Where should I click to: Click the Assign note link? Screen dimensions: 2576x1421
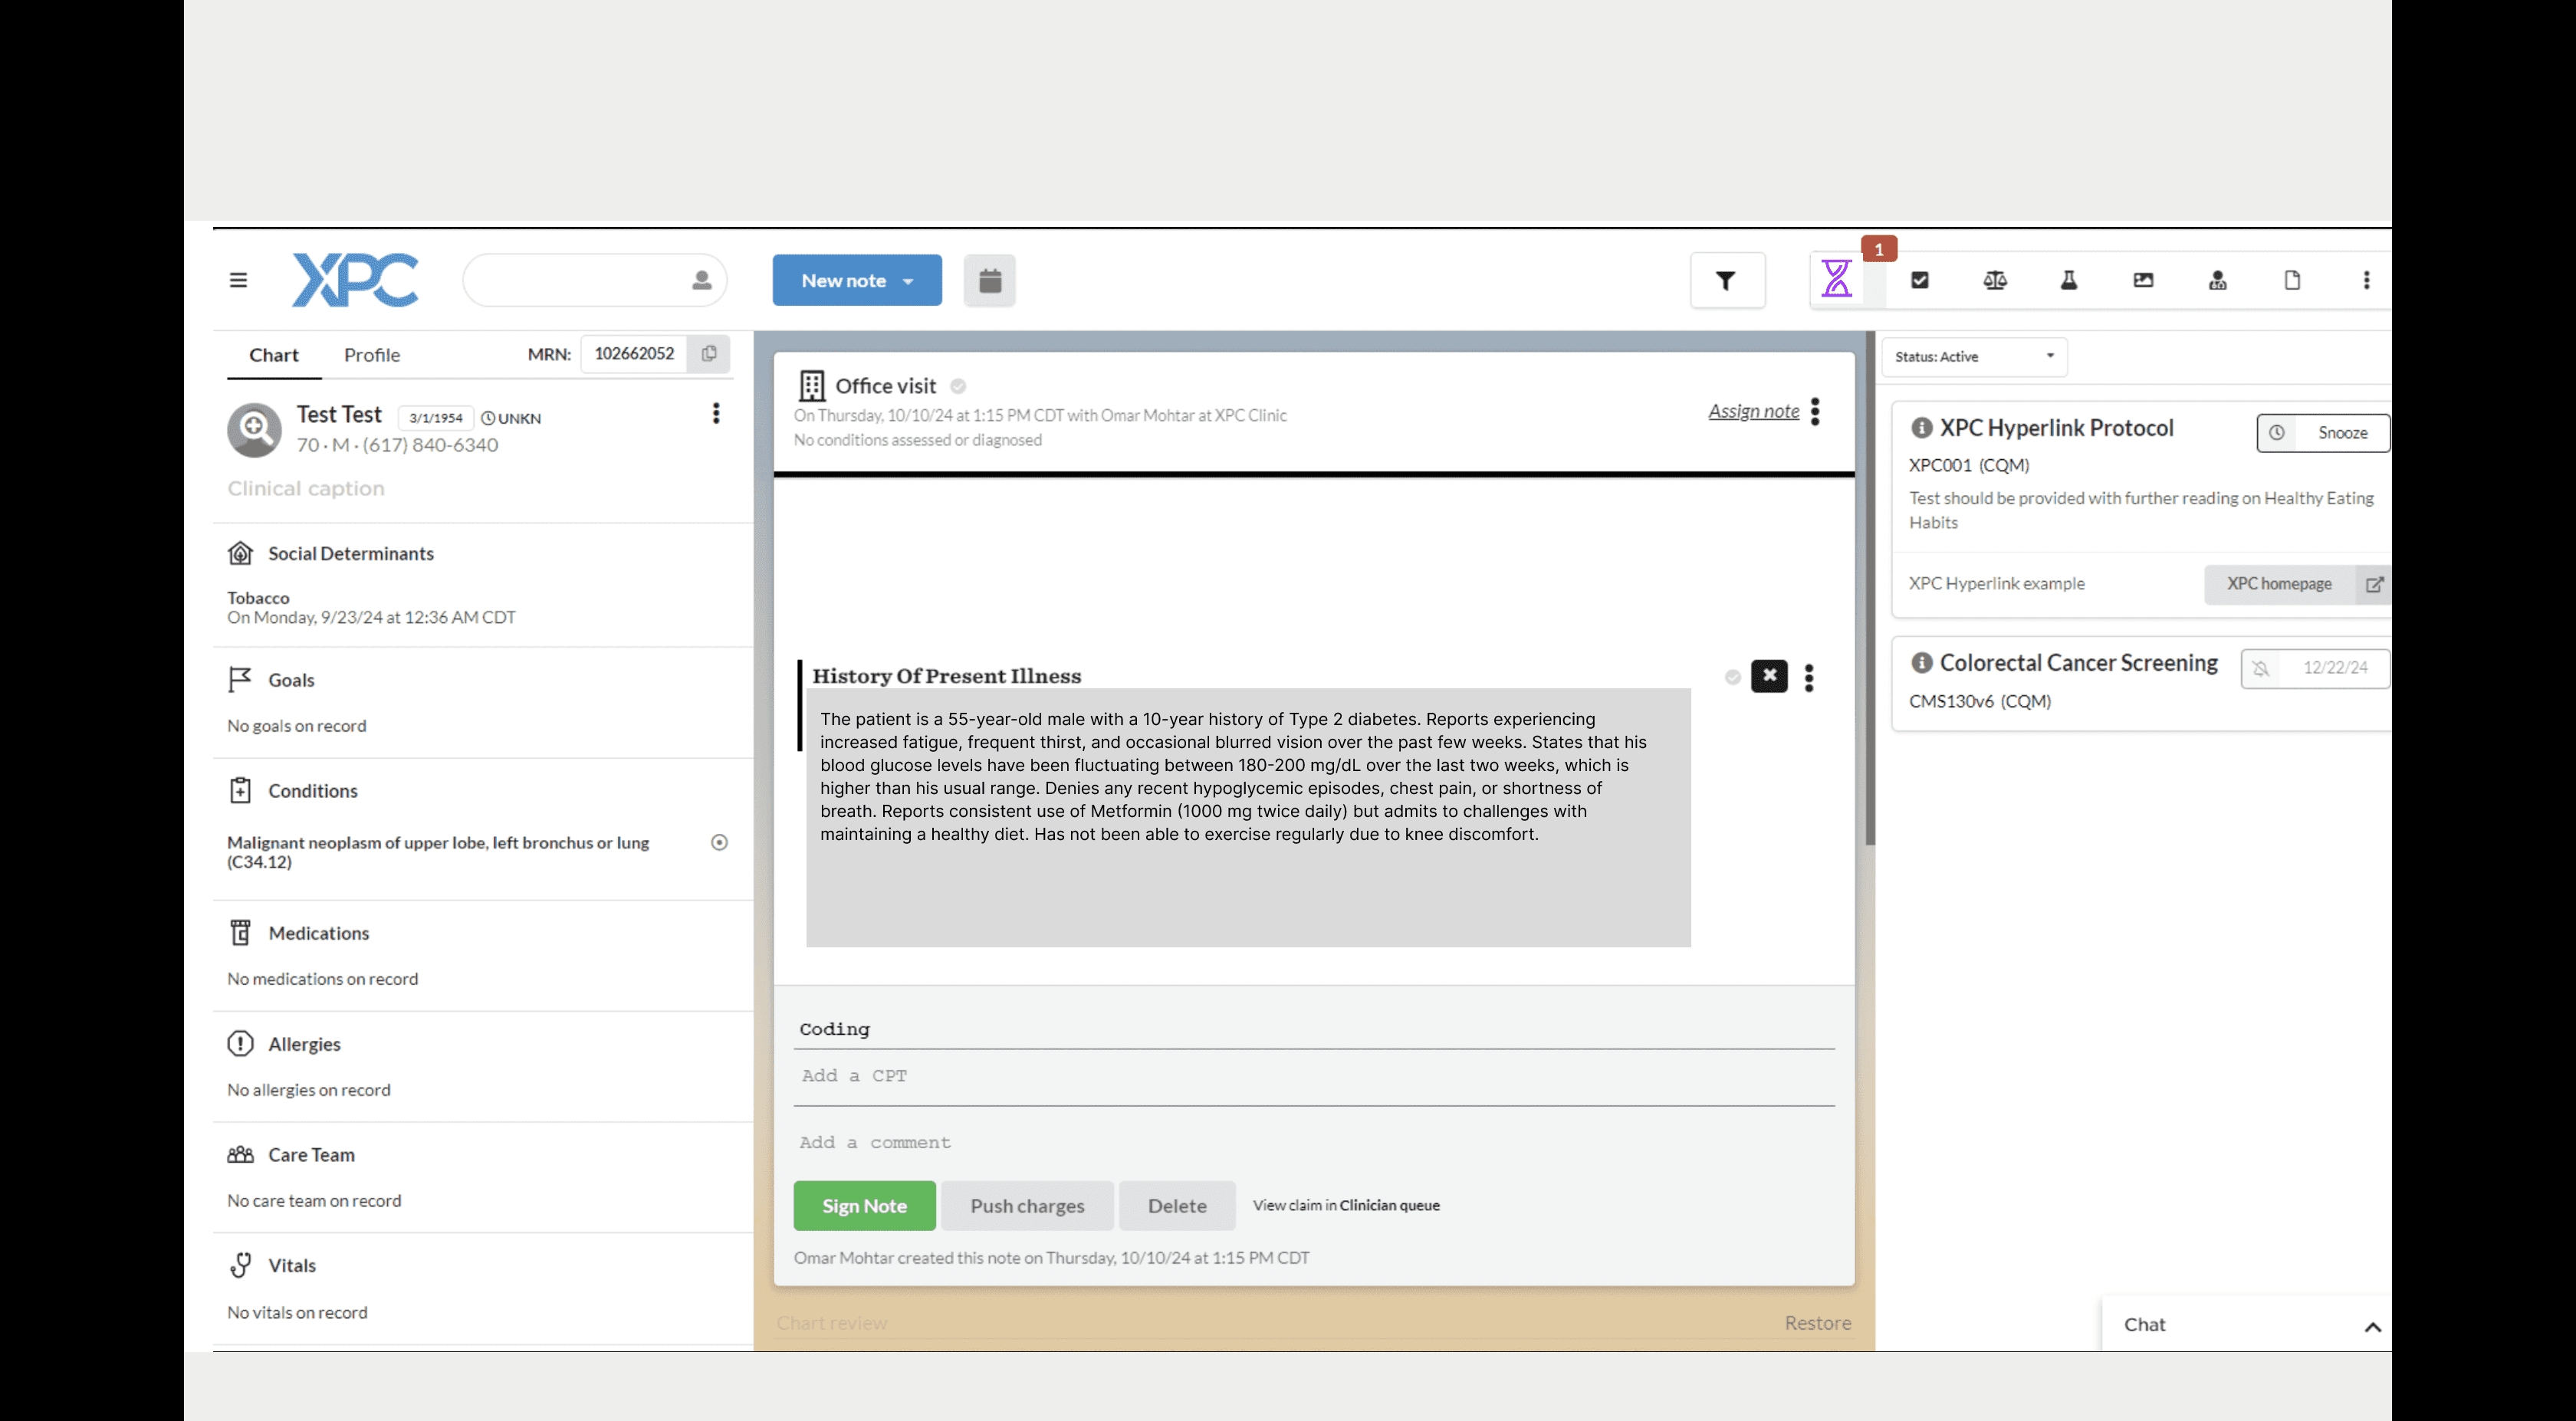coord(1753,411)
